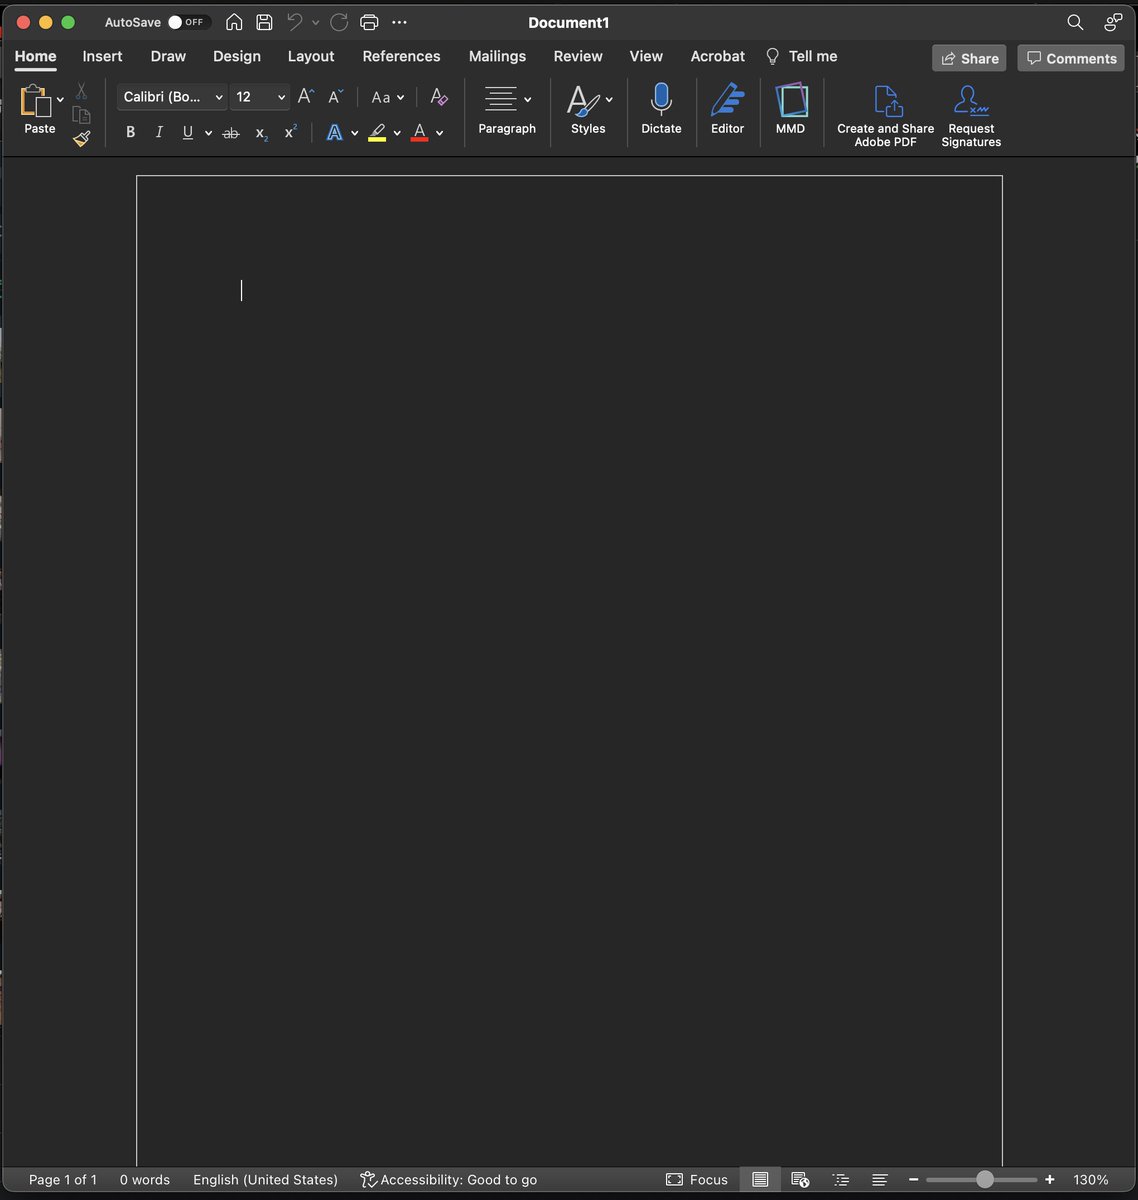The image size is (1138, 1200).
Task: Toggle Bold formatting
Action: click(x=130, y=132)
